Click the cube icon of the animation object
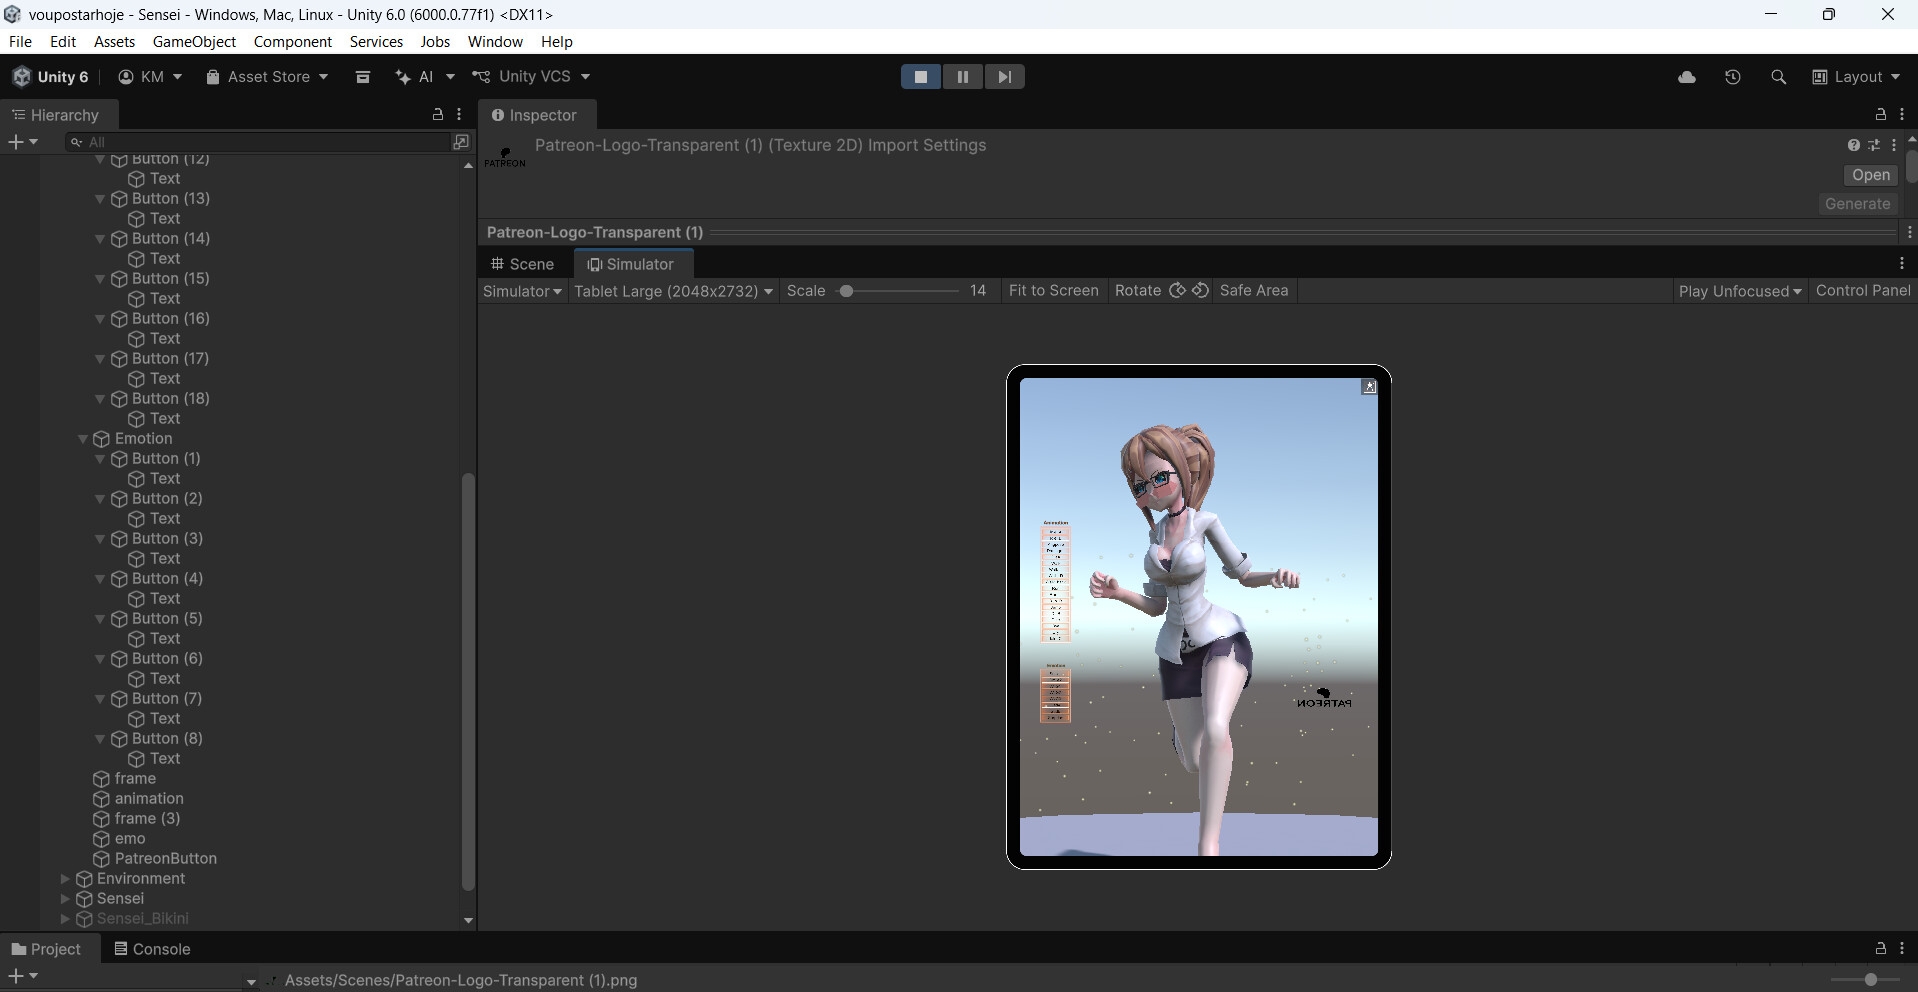Viewport: 1918px width, 992px height. coord(101,799)
